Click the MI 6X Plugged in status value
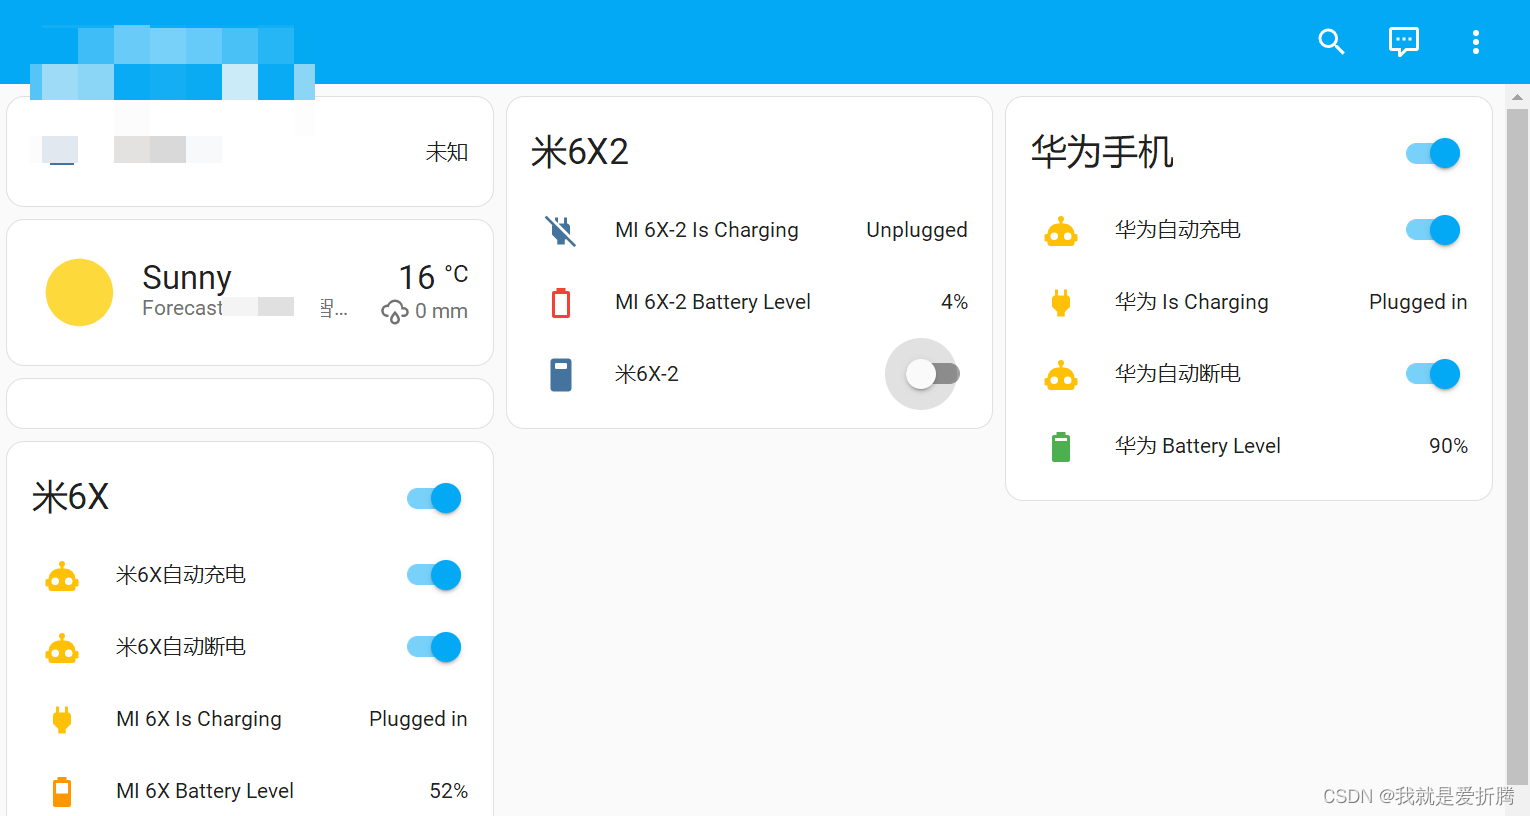The image size is (1530, 816). [418, 719]
